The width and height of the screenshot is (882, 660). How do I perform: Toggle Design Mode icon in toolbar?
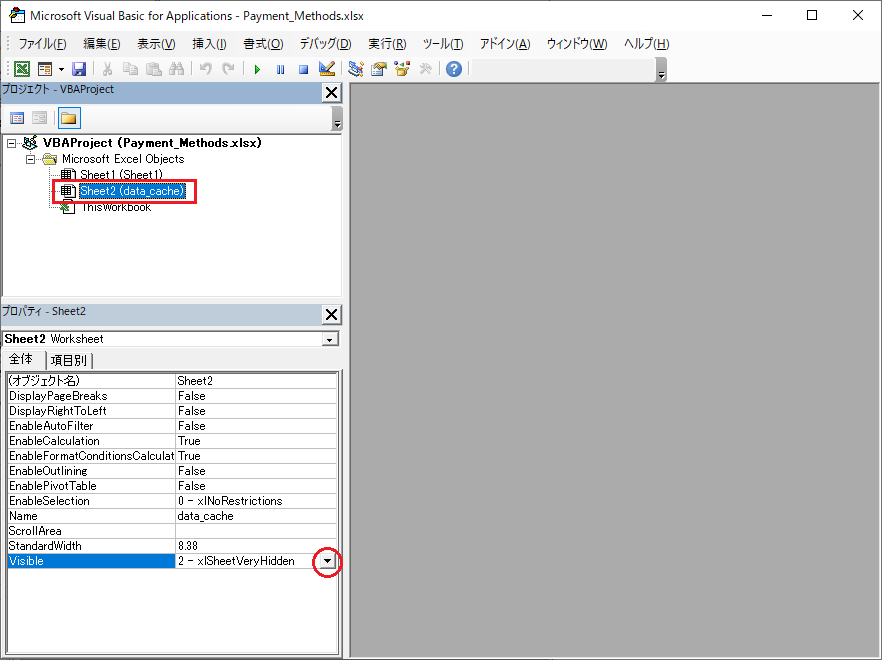(327, 69)
